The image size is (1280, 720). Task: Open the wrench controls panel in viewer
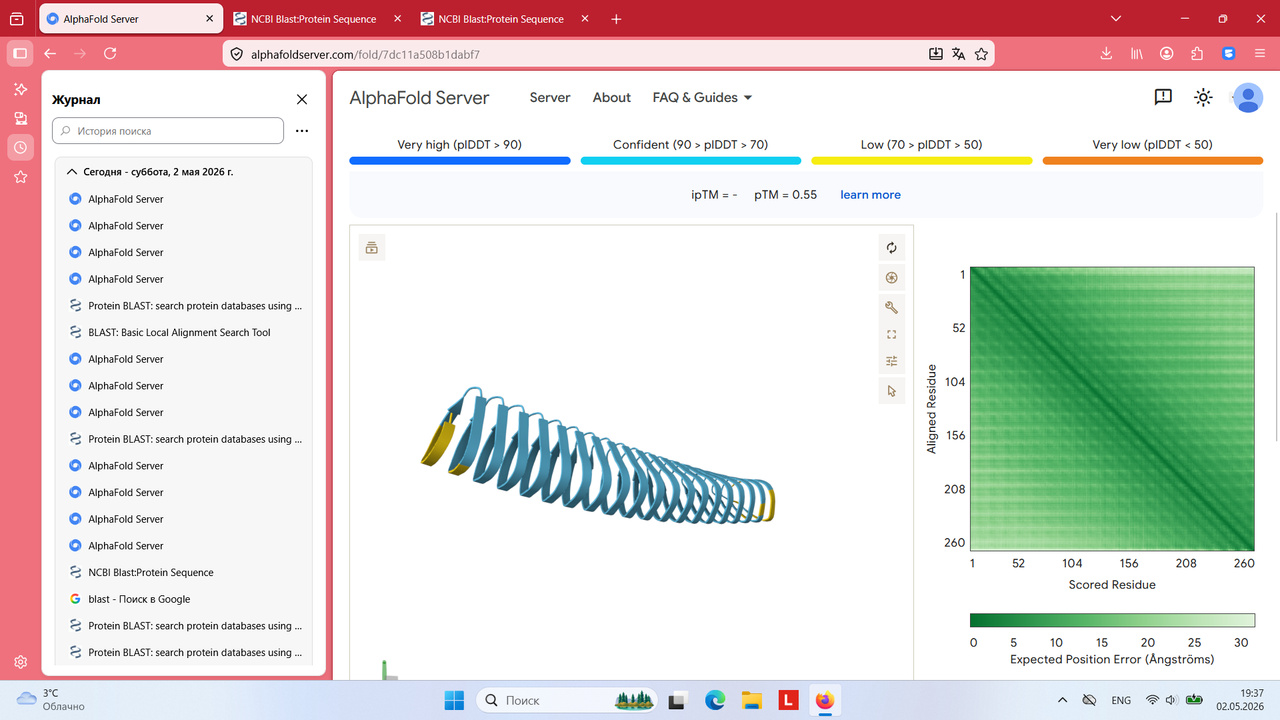point(892,307)
